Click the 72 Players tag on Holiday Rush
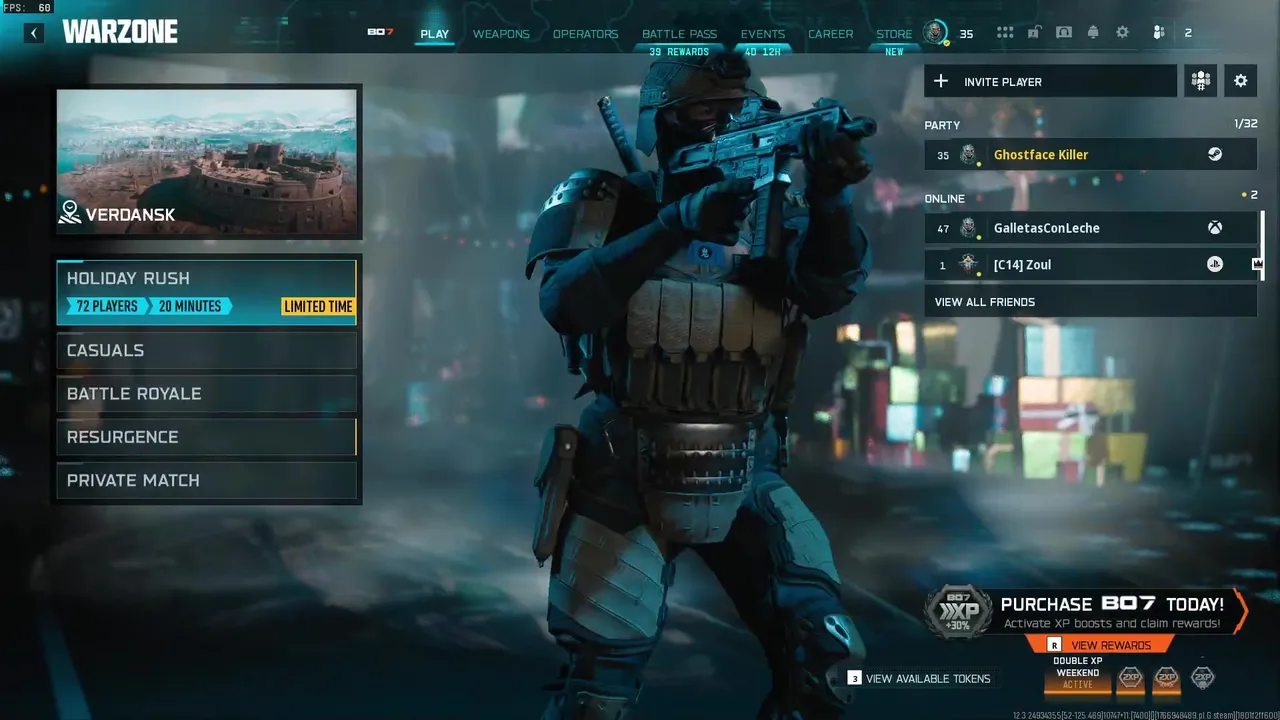 pyautogui.click(x=106, y=307)
